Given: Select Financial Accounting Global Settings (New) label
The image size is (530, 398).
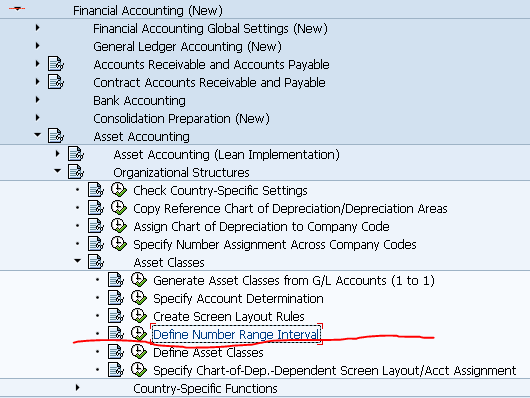Looking at the screenshot, I should point(210,28).
